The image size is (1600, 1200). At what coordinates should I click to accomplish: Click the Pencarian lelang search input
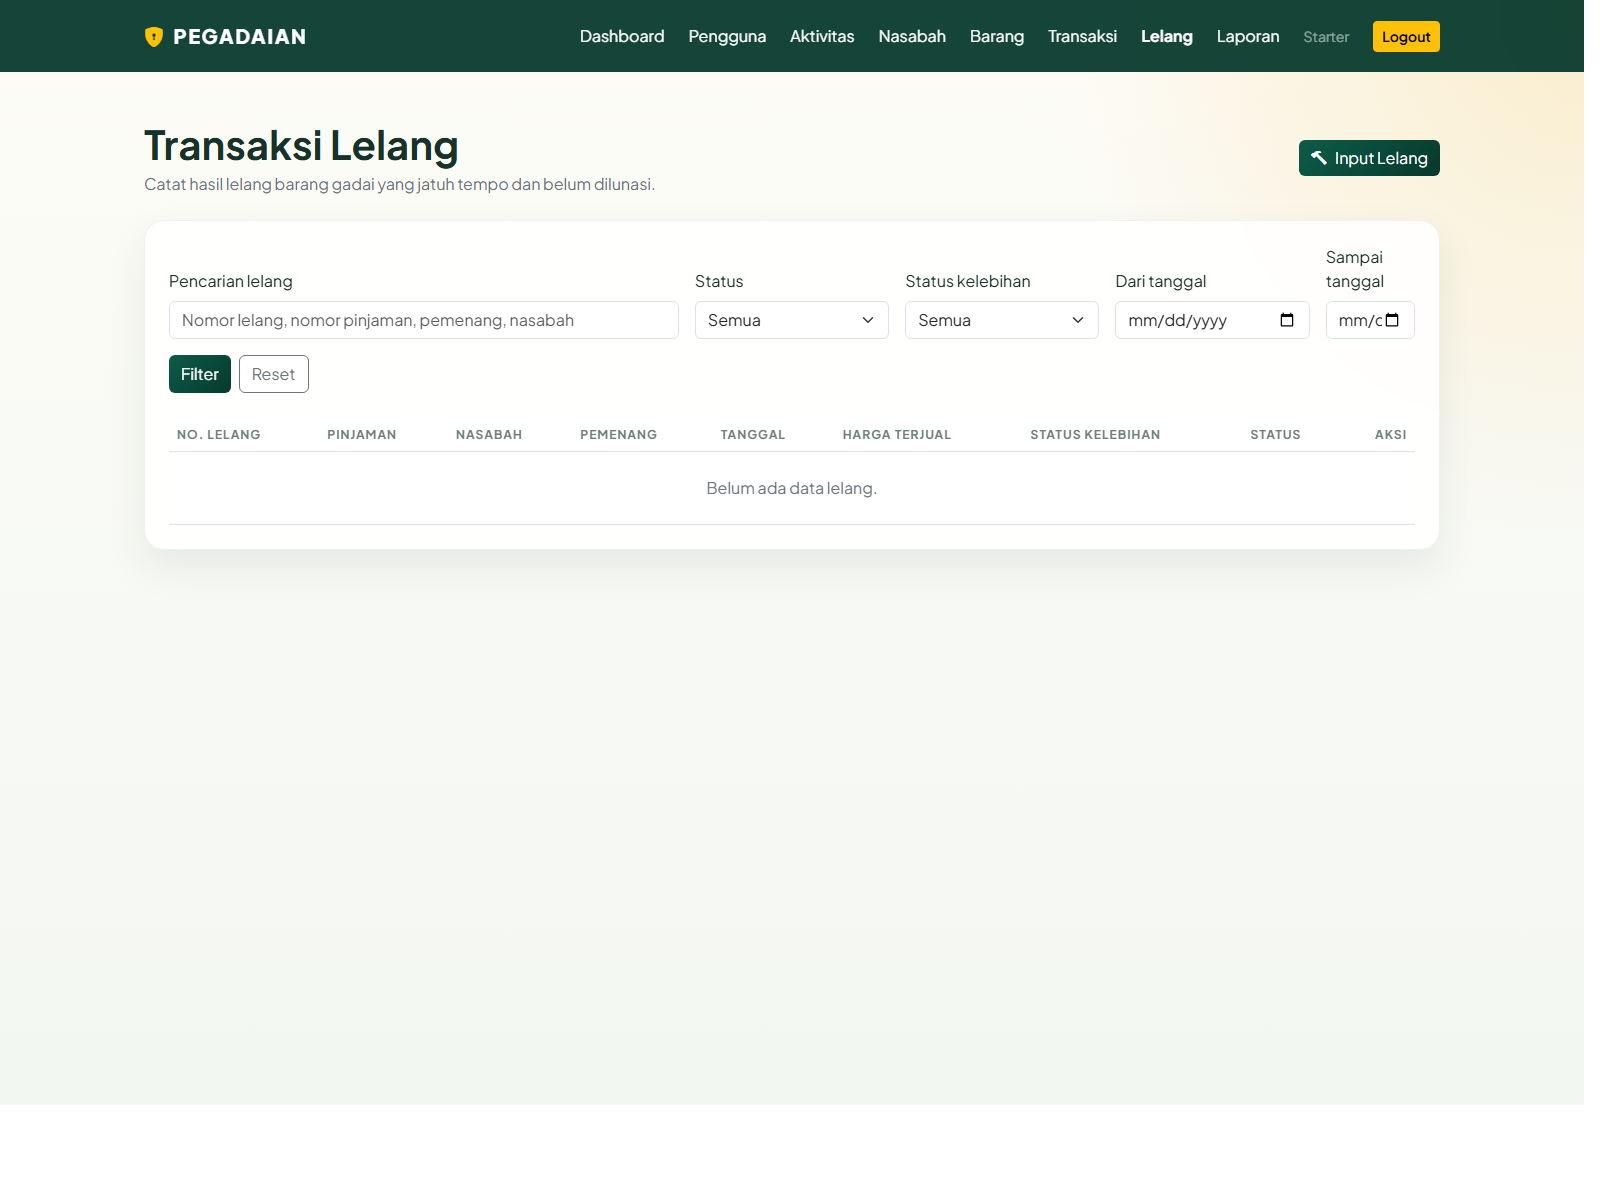pyautogui.click(x=422, y=320)
